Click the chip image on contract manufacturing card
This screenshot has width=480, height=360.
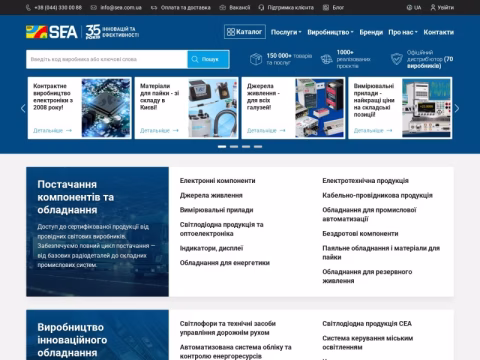106,108
